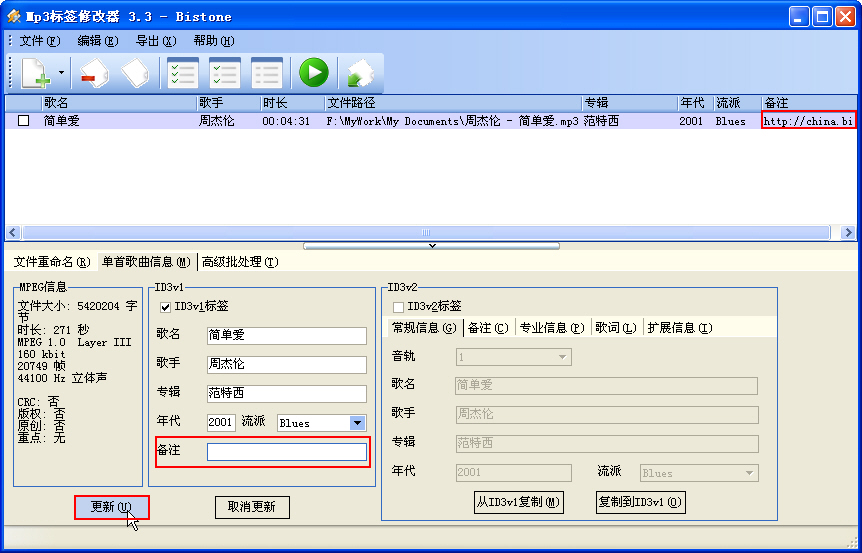Click the remove file icon with red minus
Screen dimensions: 862x553
pyautogui.click(x=94, y=73)
